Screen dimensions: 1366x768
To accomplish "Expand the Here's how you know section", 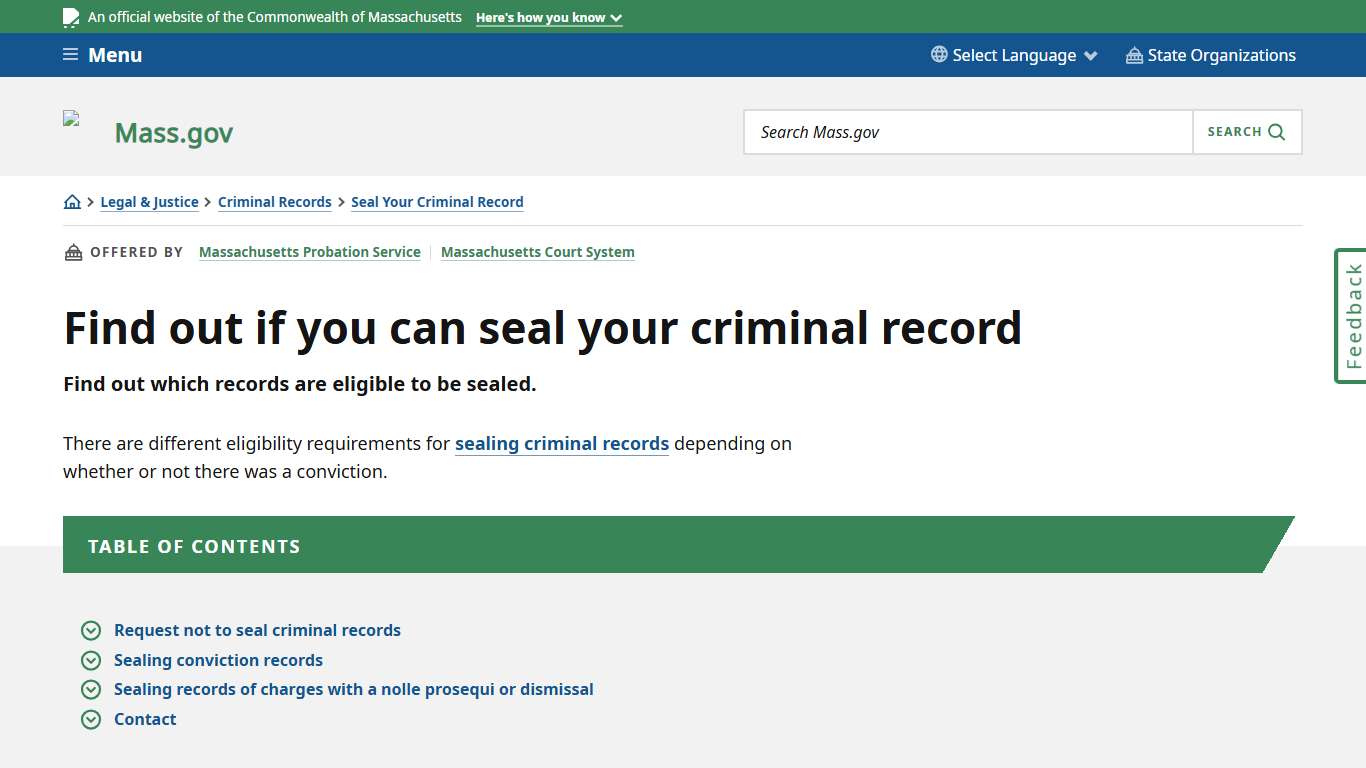I will (x=548, y=17).
